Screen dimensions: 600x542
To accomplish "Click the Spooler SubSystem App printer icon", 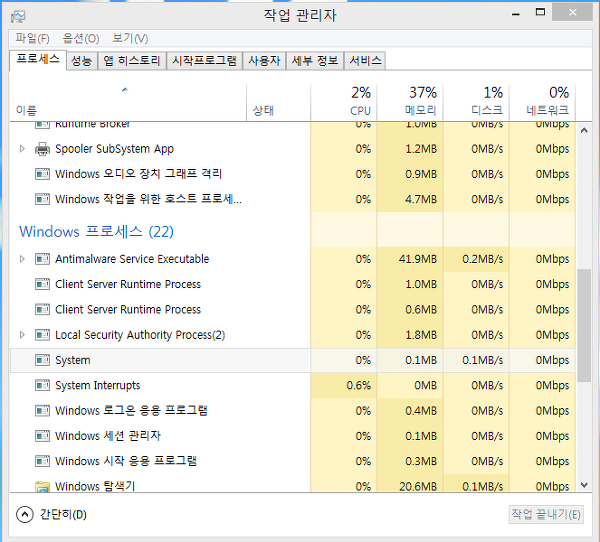I will 42,149.
